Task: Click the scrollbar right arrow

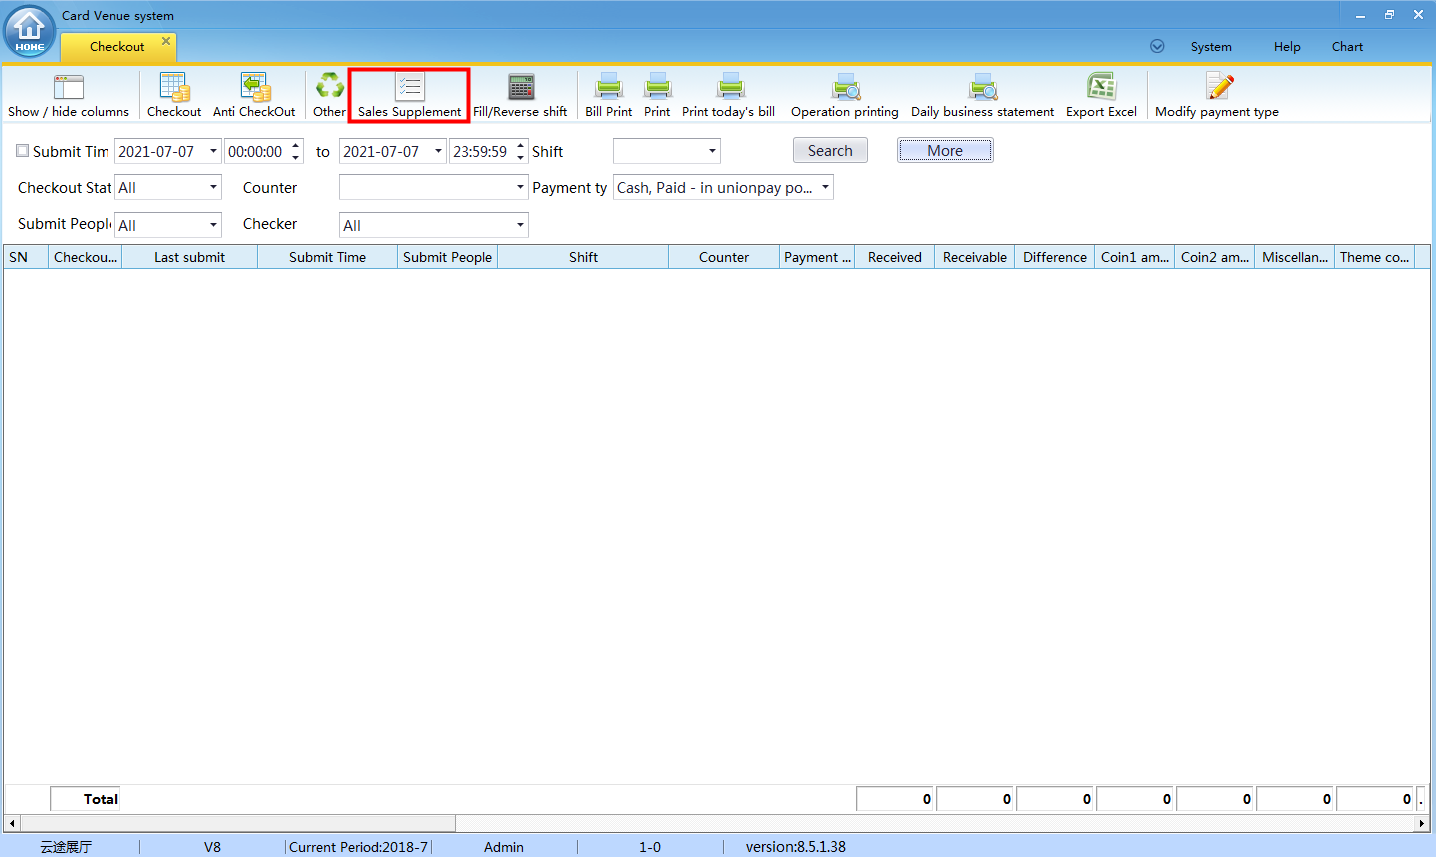Action: [1422, 823]
